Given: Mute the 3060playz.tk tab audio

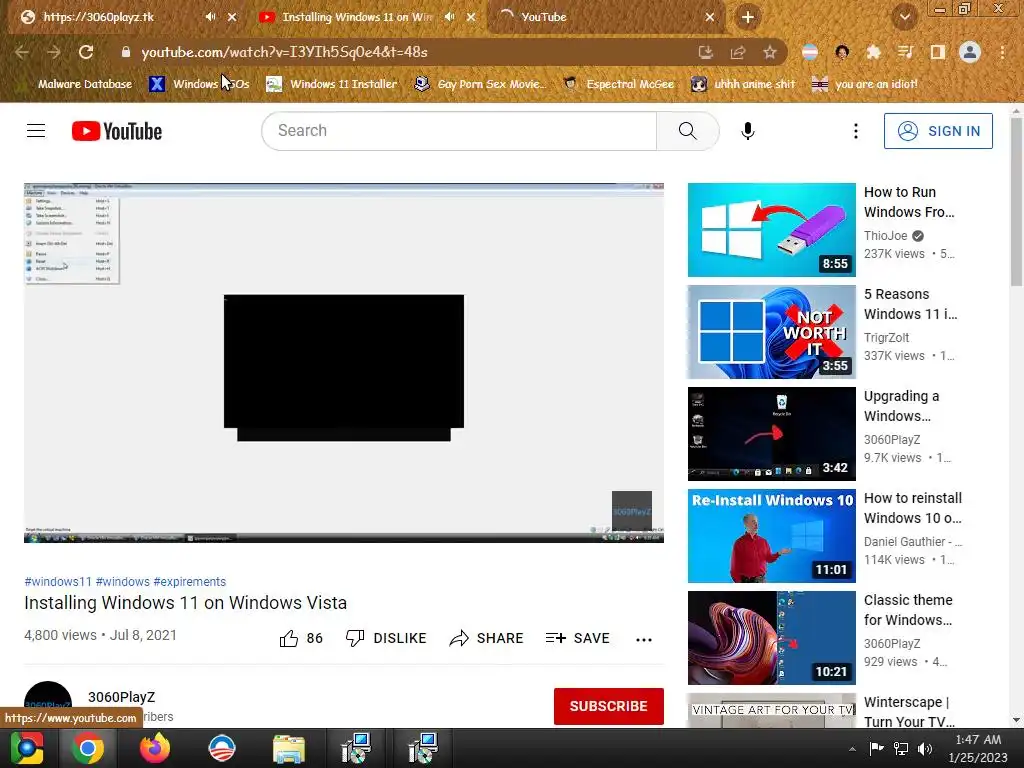Looking at the screenshot, I should coord(210,17).
